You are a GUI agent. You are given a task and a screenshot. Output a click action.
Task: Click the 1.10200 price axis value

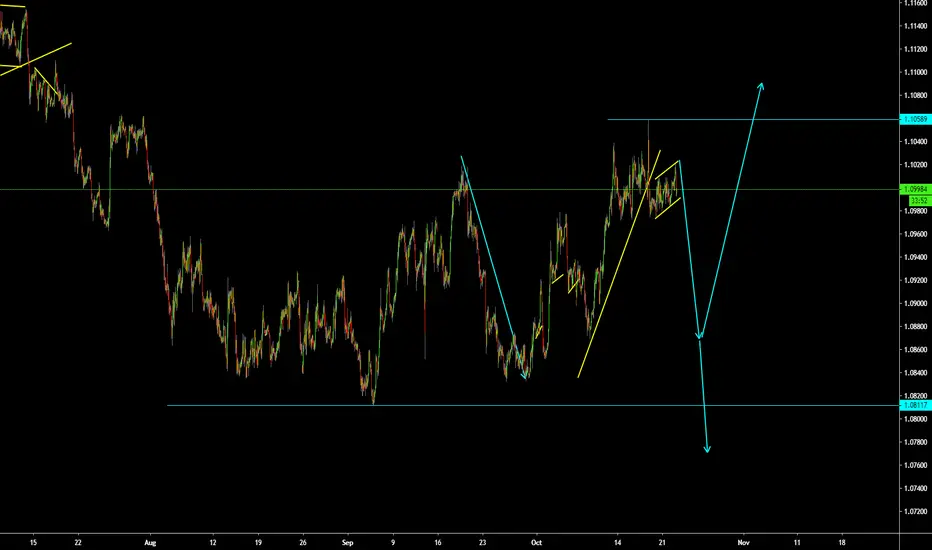click(915, 165)
